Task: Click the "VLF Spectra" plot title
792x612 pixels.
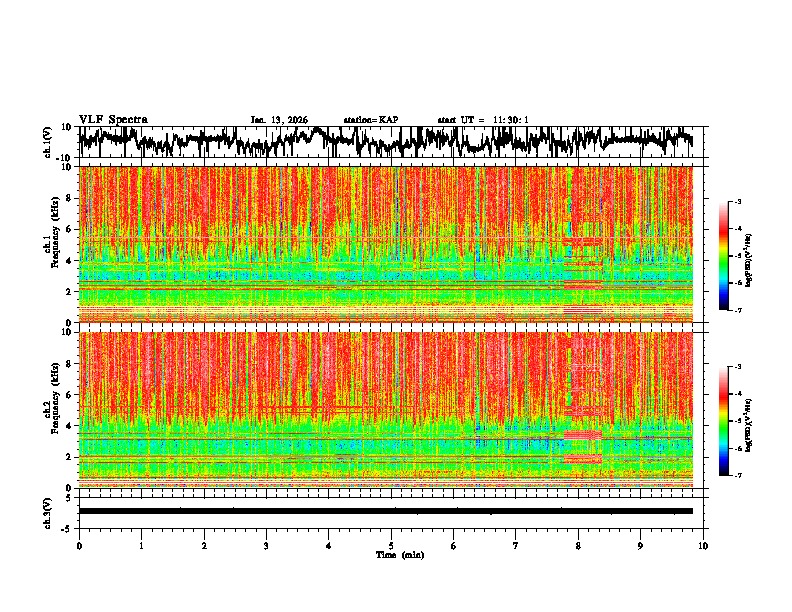Action: pos(113,120)
